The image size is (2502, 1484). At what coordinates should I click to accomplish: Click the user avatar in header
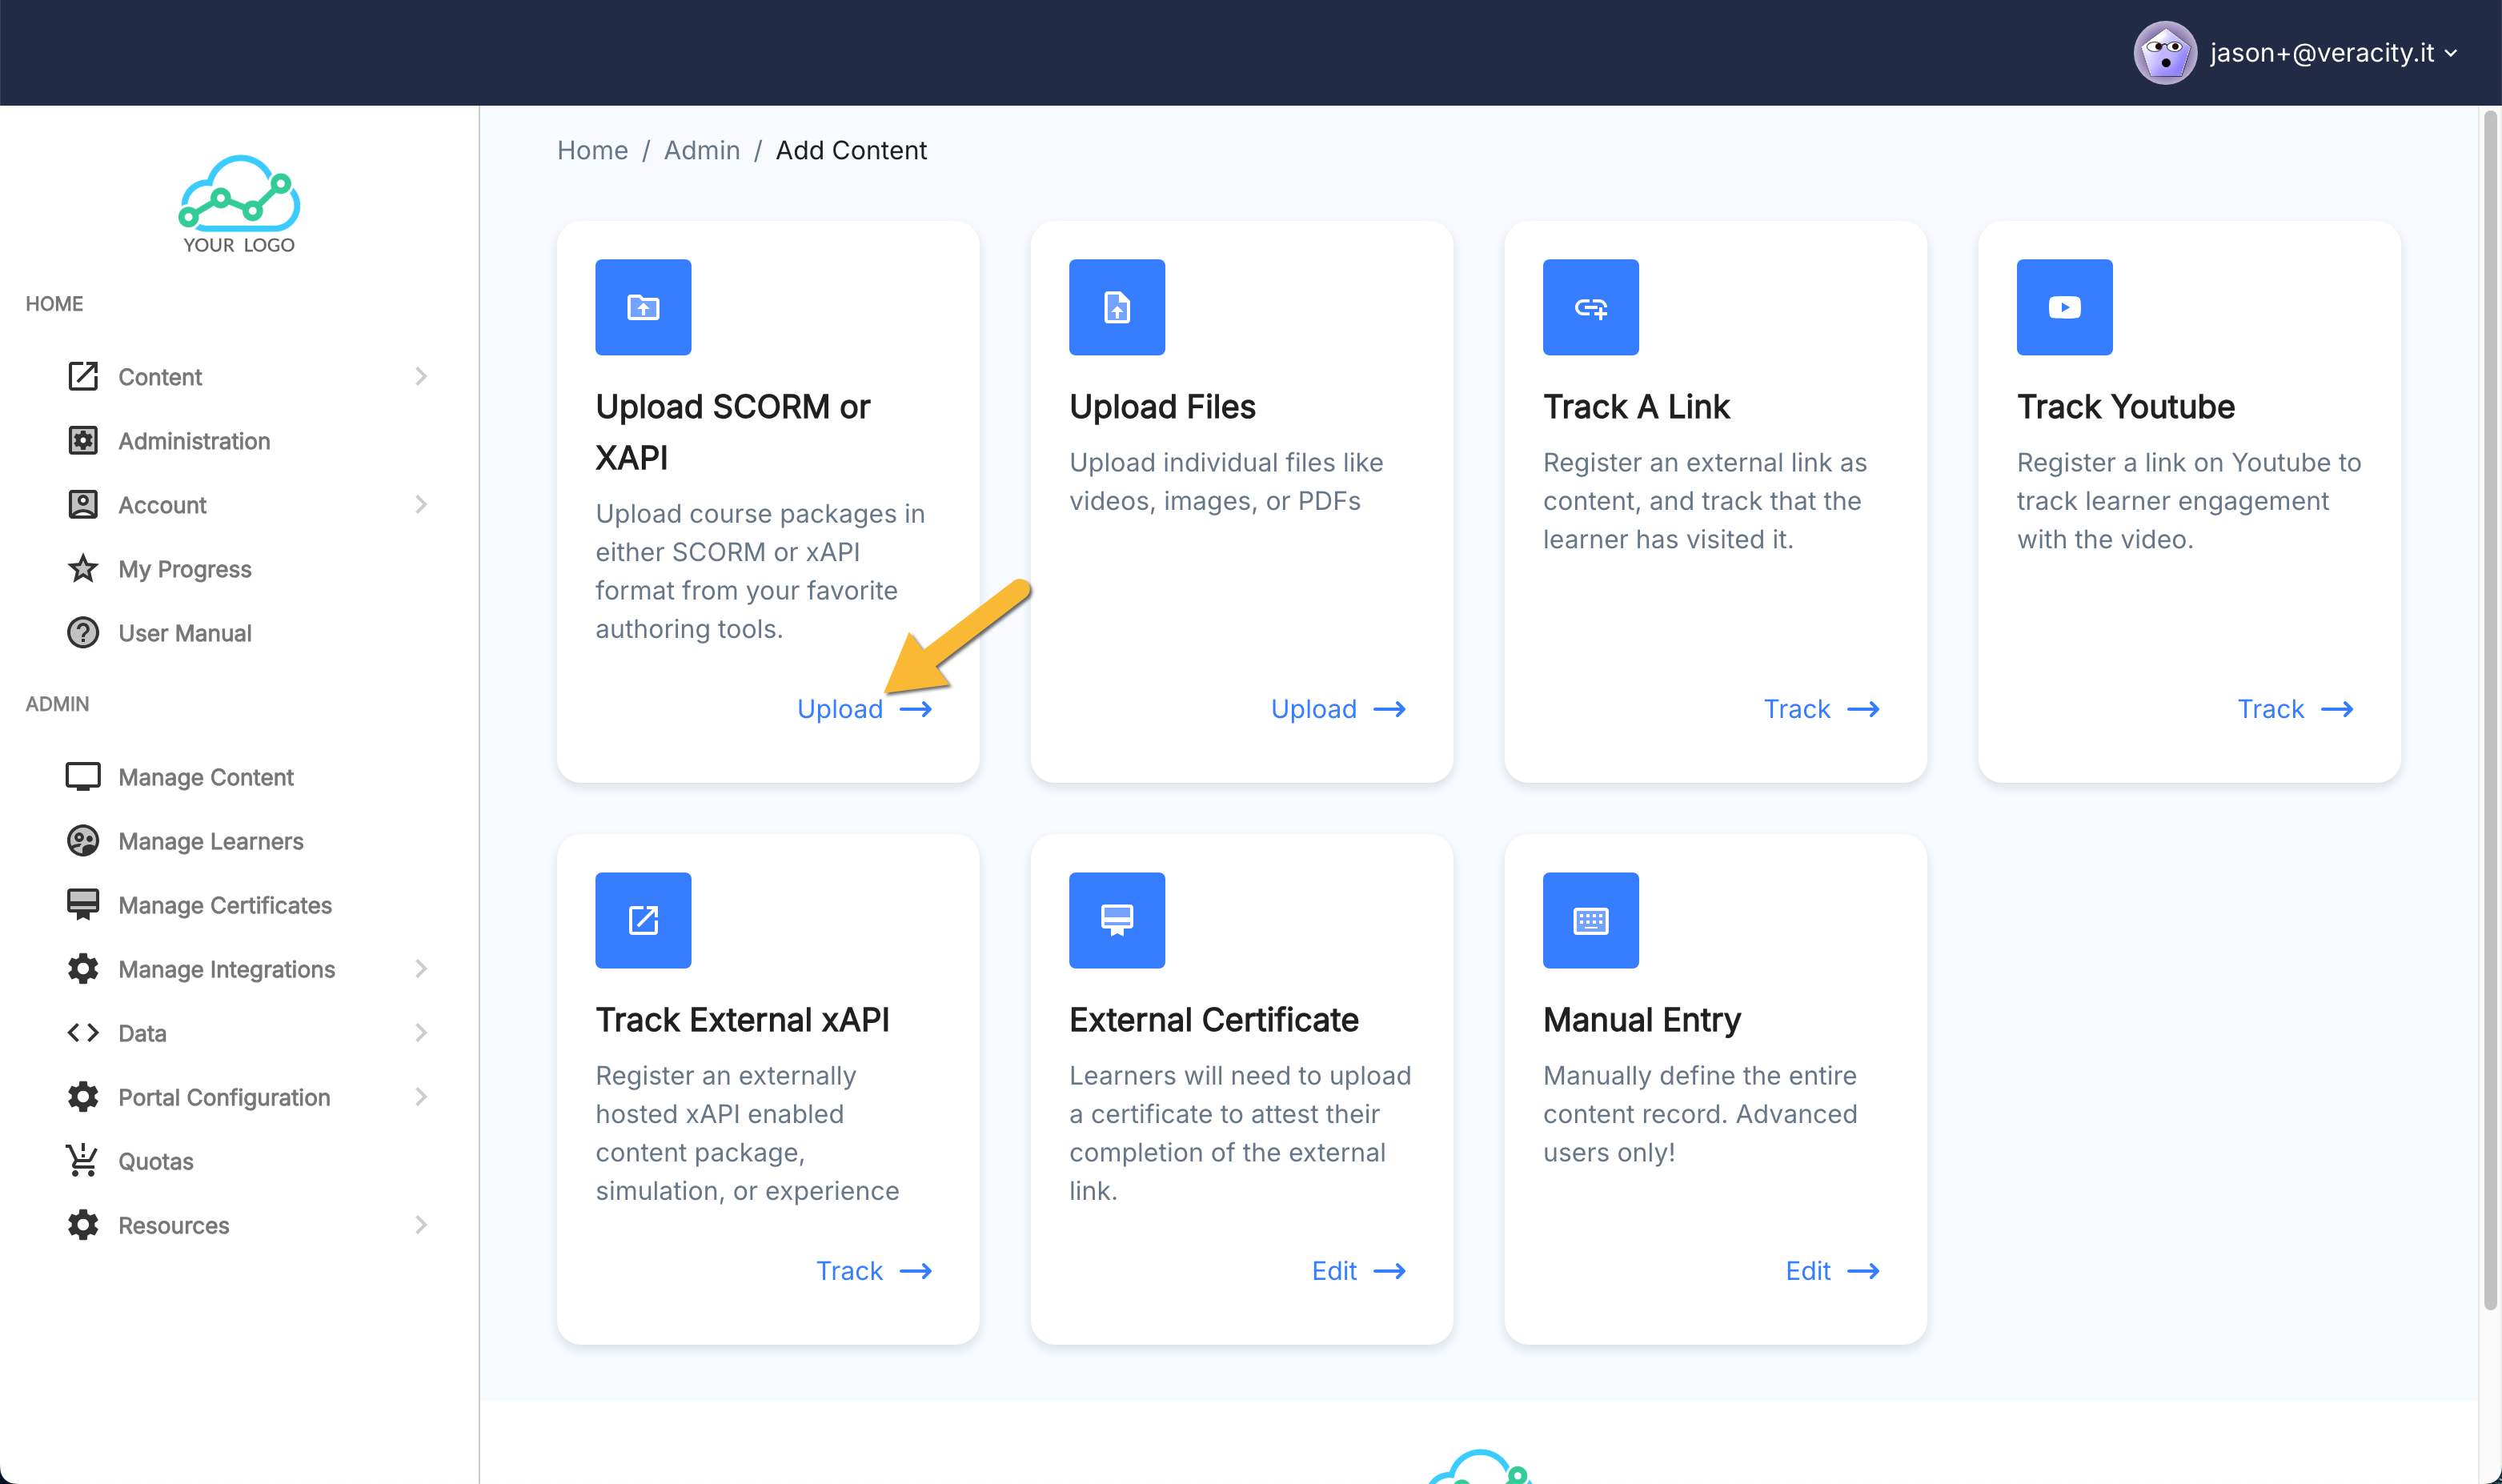pos(2164,53)
